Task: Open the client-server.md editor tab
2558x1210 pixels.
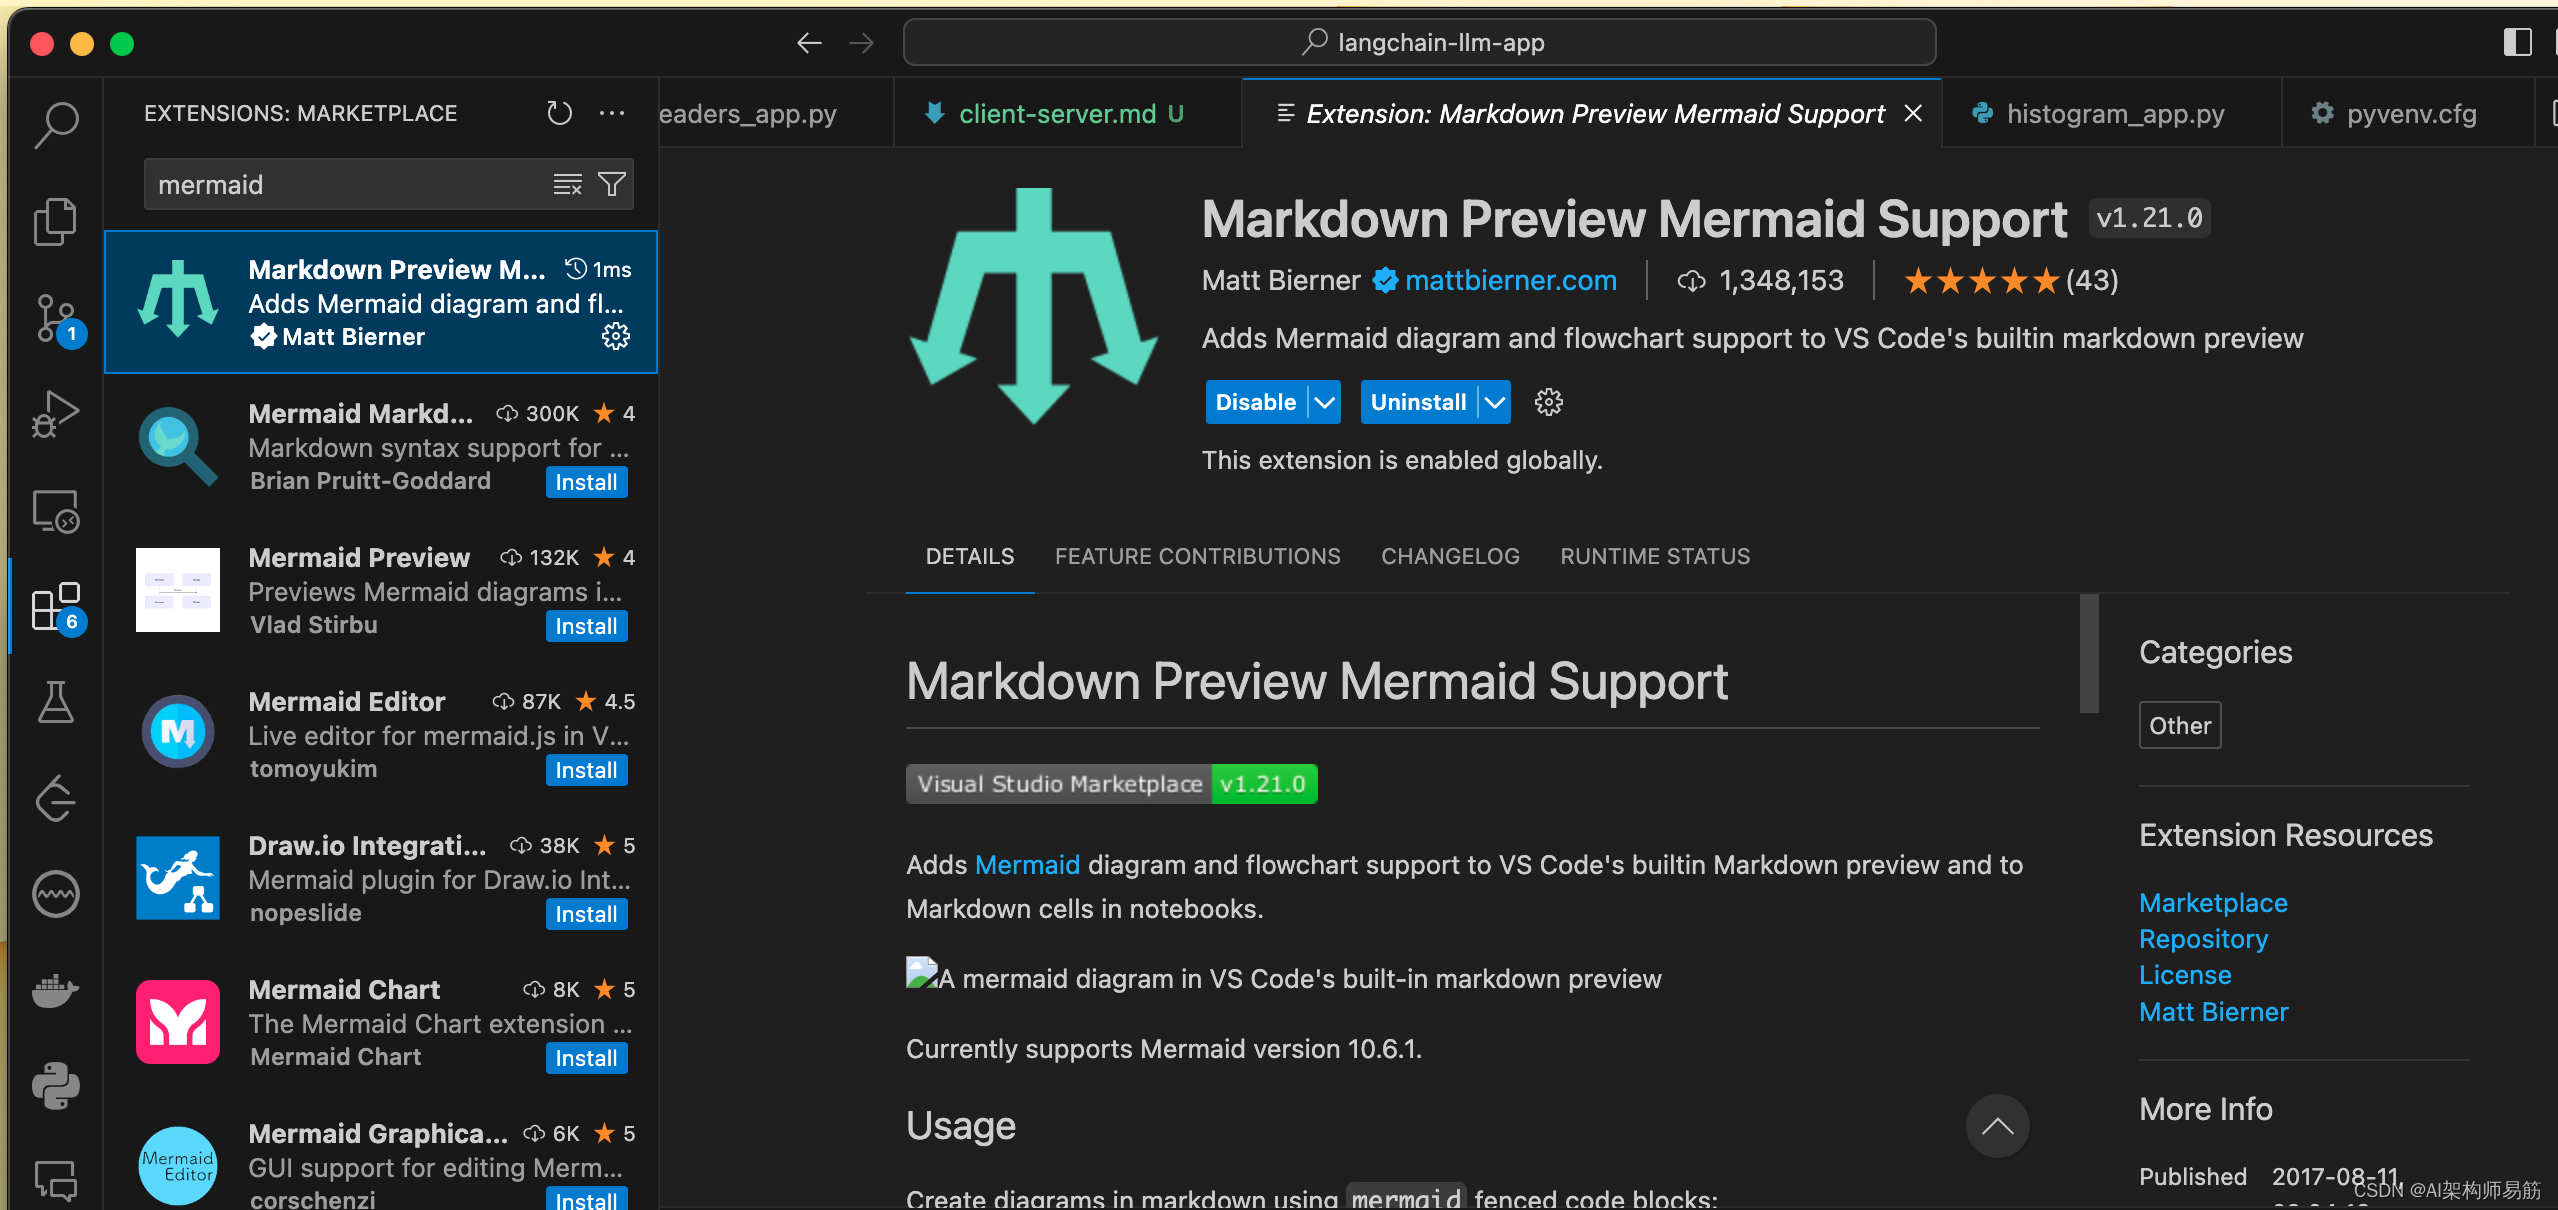Action: 1068,113
